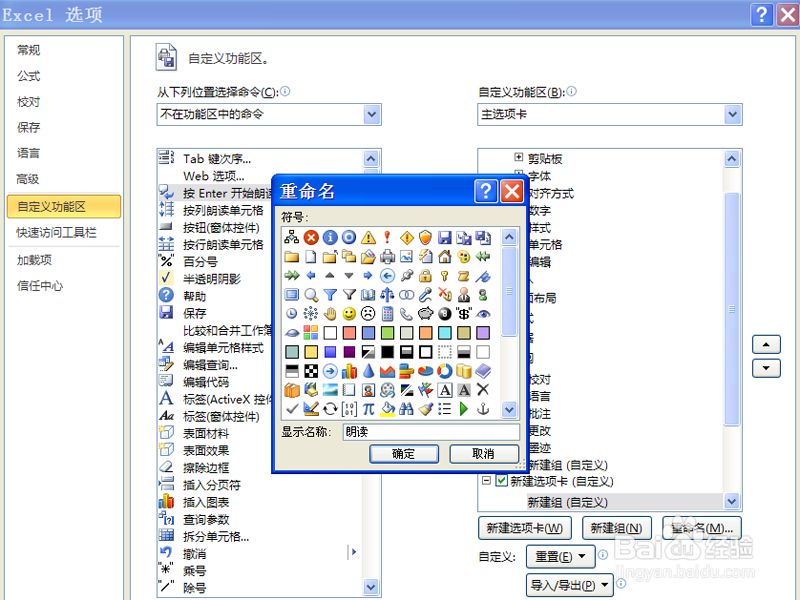This screenshot has width=800, height=600.
Task: Click the 新建组(N) button
Action: pos(616,528)
